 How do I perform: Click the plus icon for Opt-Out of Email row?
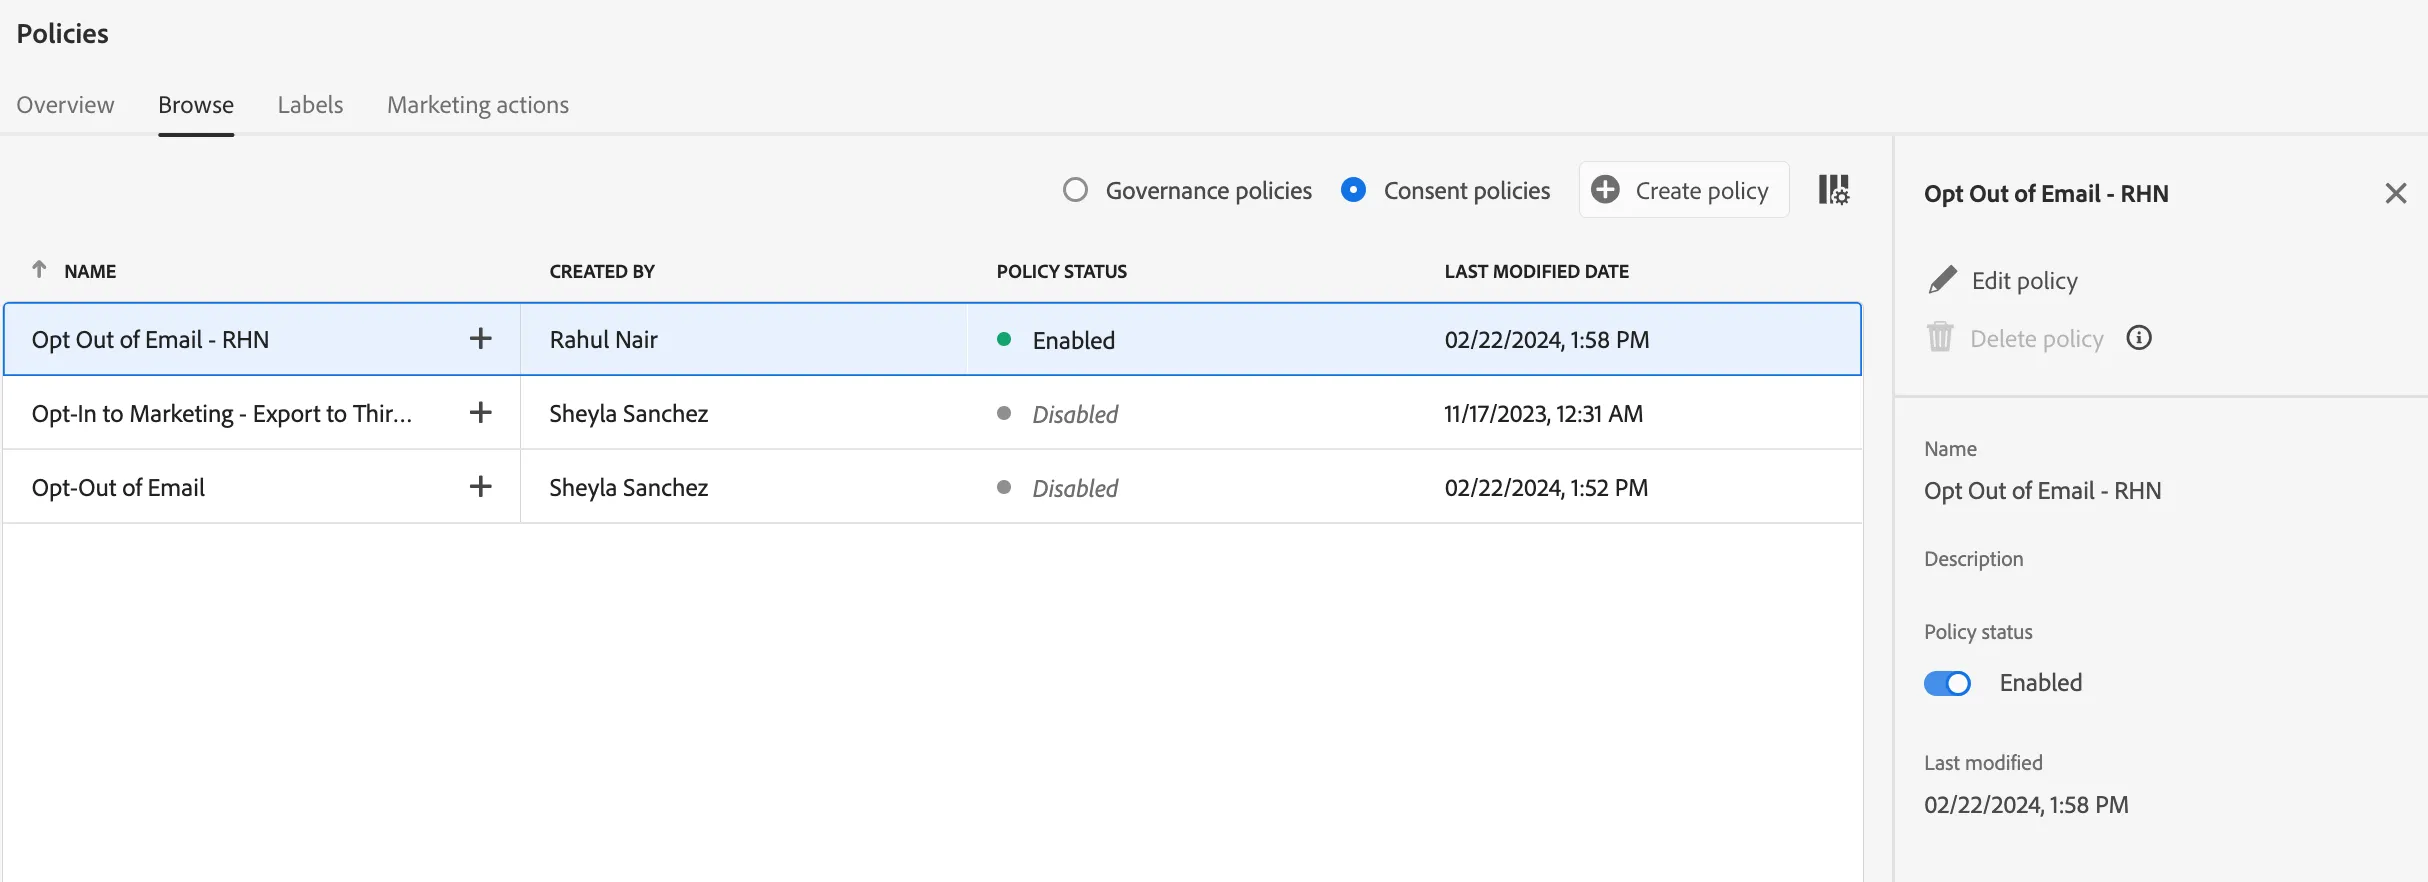(x=481, y=487)
